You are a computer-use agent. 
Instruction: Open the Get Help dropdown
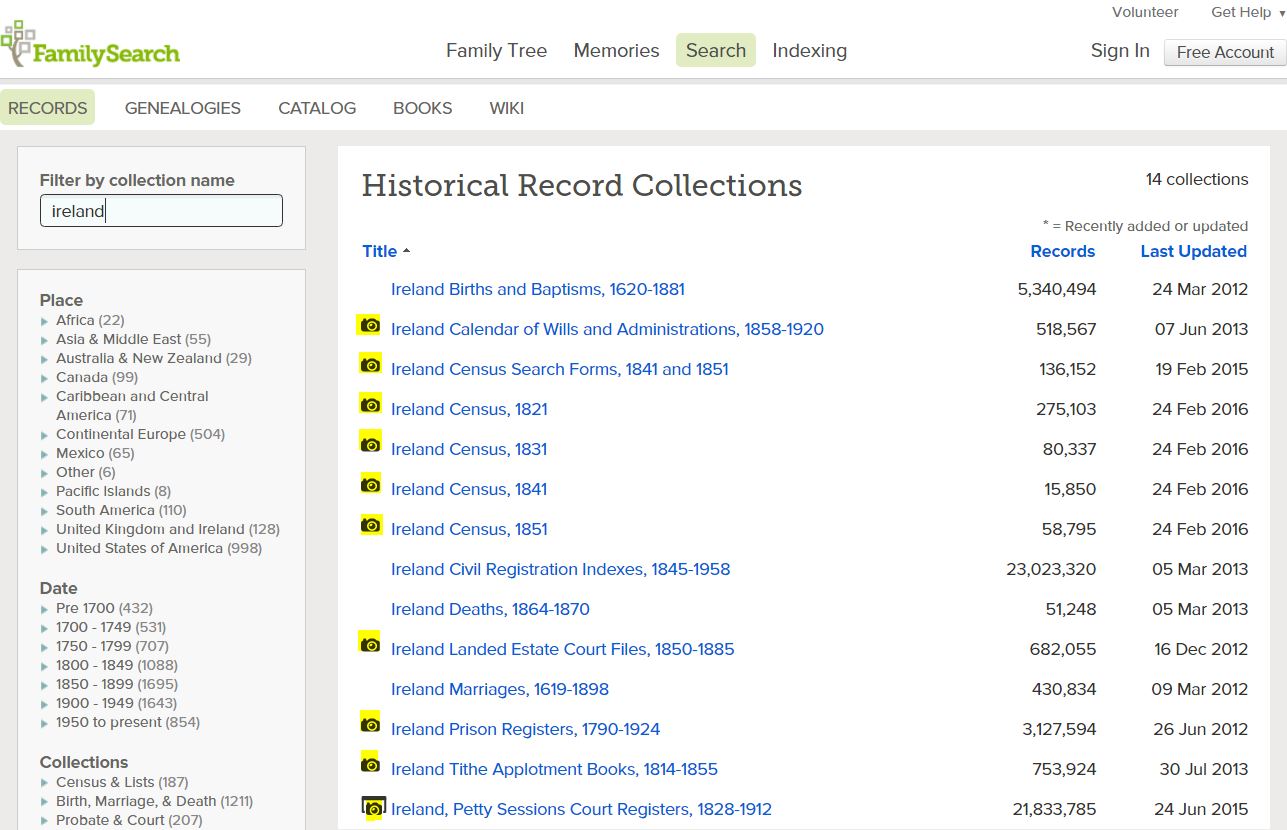pyautogui.click(x=1241, y=12)
